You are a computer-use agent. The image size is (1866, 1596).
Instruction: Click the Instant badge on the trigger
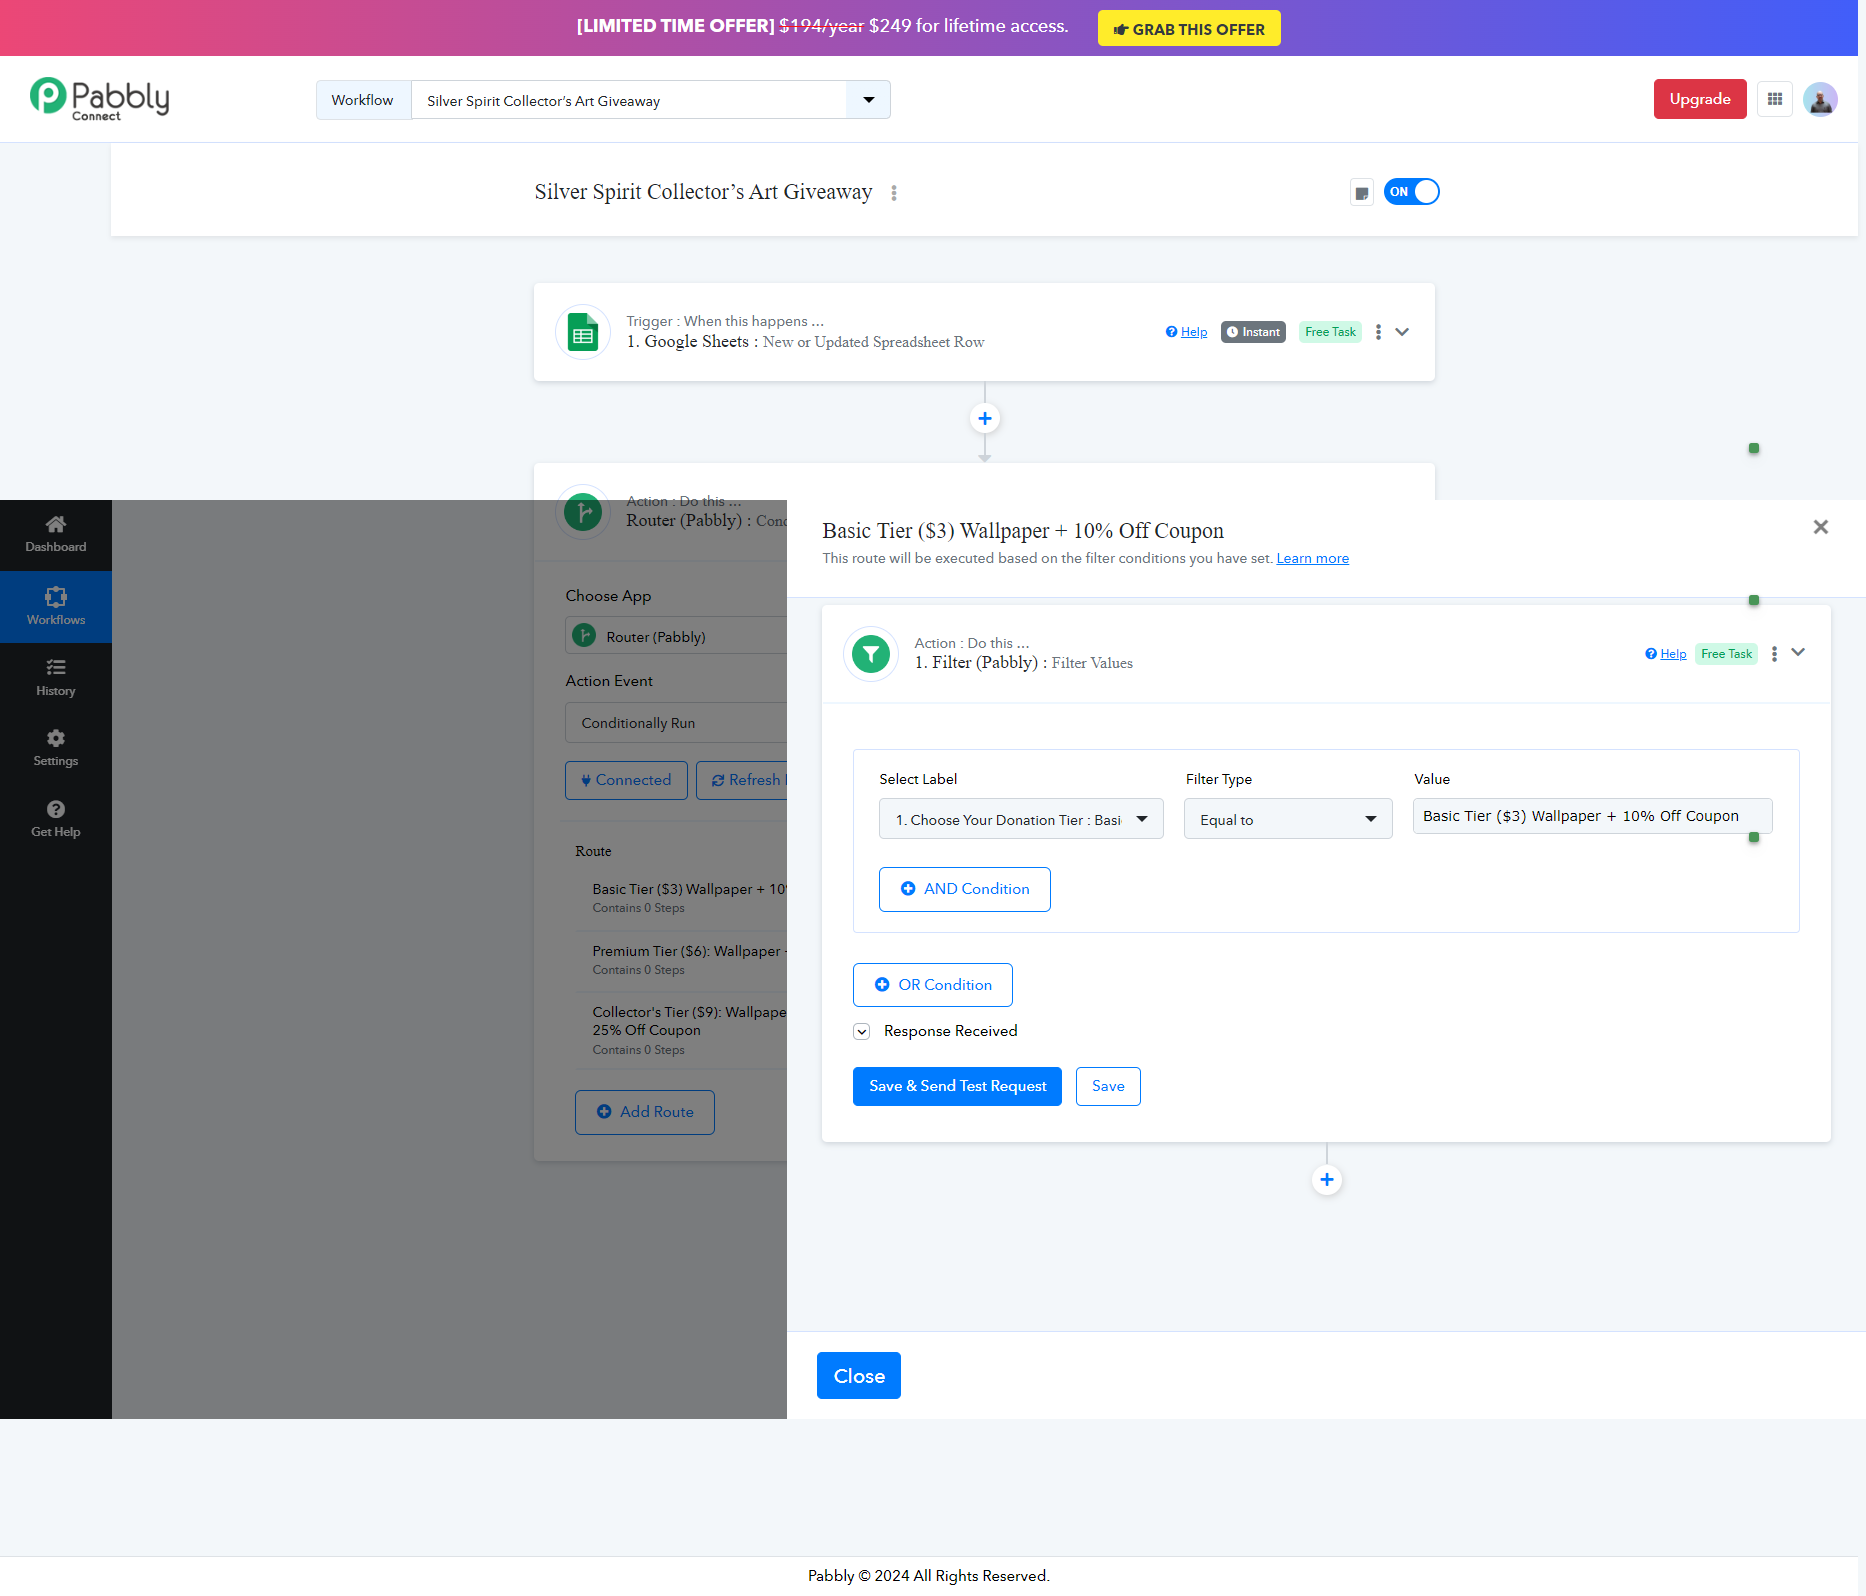click(x=1253, y=332)
